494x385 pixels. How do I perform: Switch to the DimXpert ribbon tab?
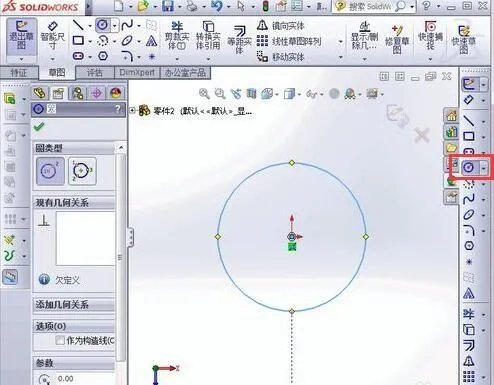[x=137, y=72]
